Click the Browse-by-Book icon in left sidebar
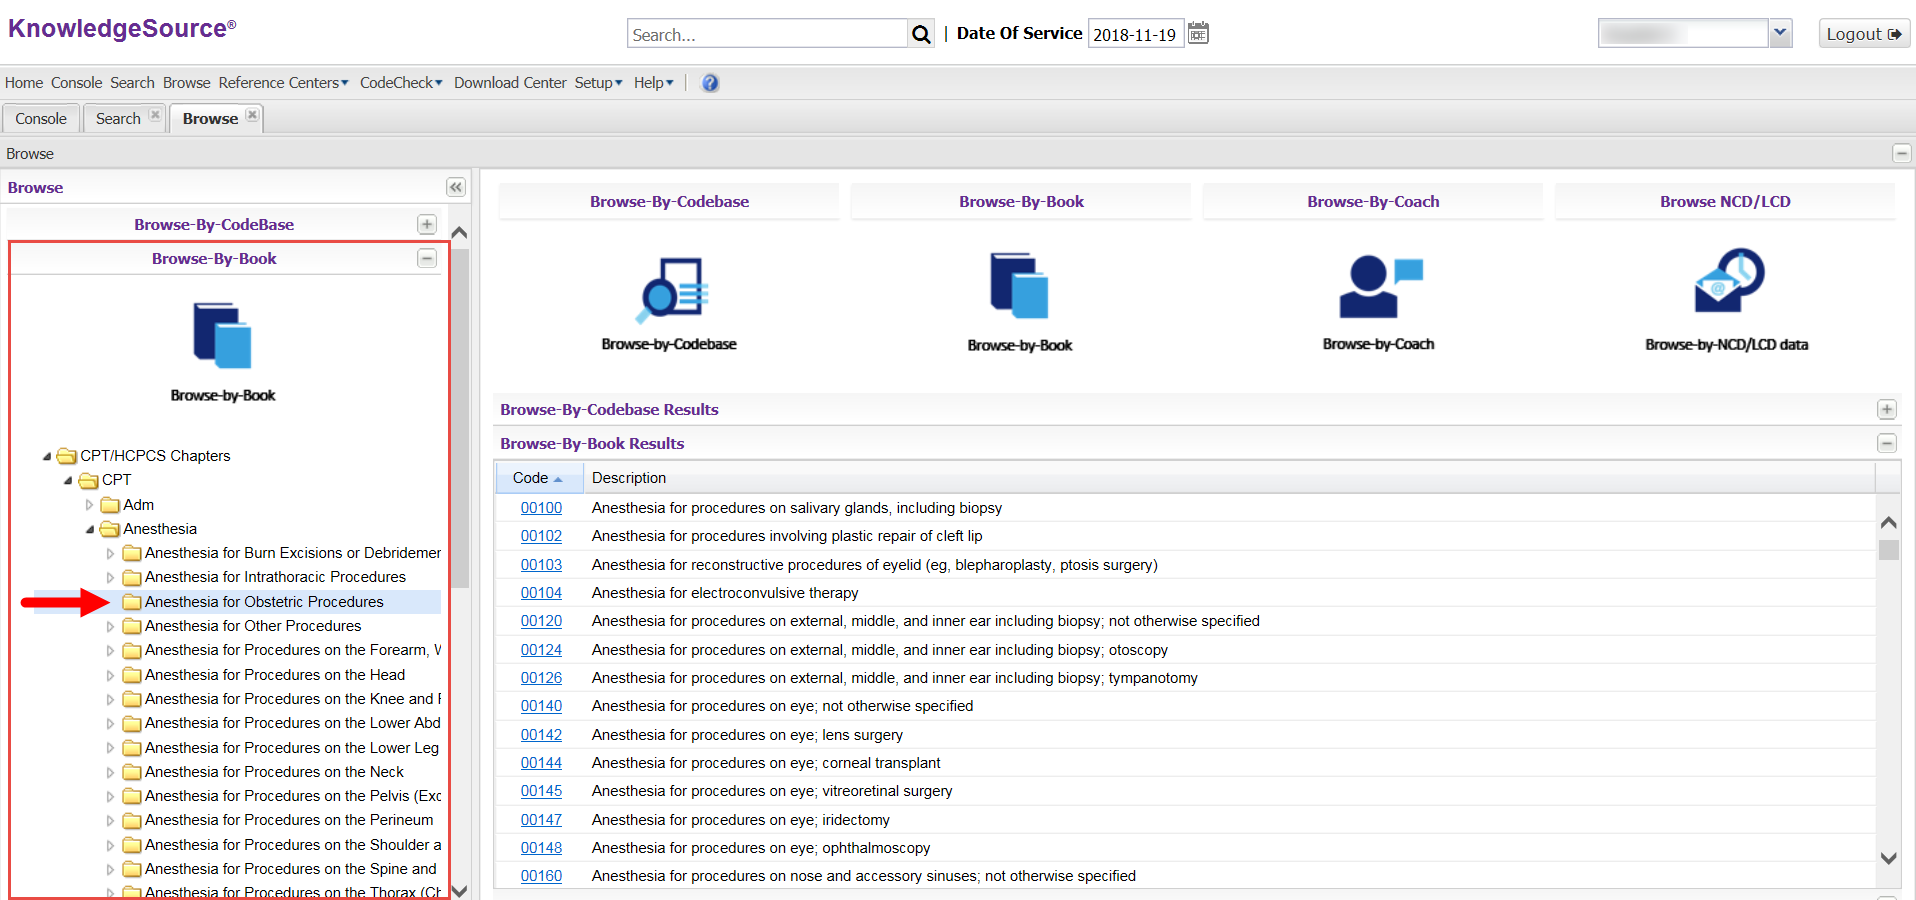This screenshot has height=900, width=1916. 222,336
